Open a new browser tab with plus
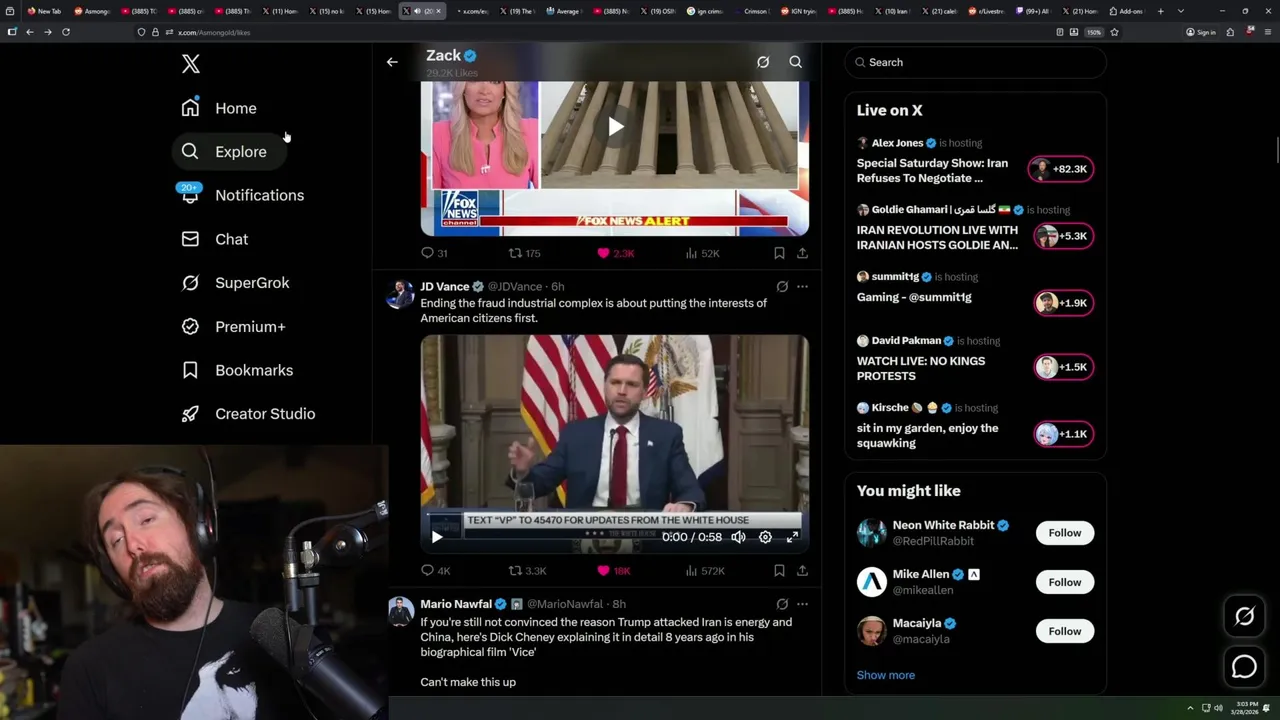Screen dimensions: 1280x720 tap(1161, 11)
